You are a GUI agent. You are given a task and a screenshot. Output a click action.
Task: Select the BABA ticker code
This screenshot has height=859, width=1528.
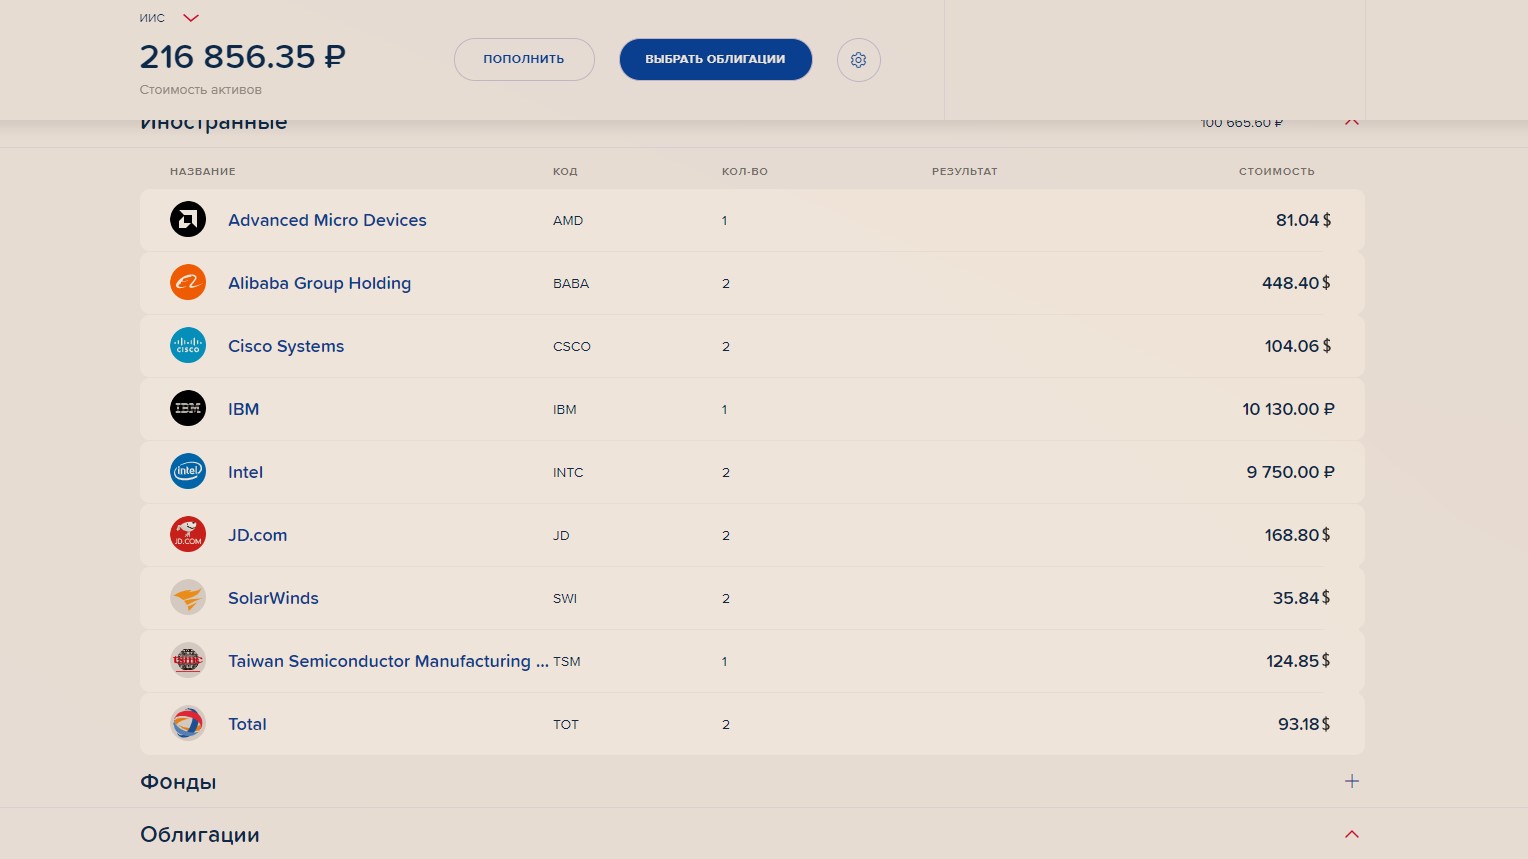point(571,283)
